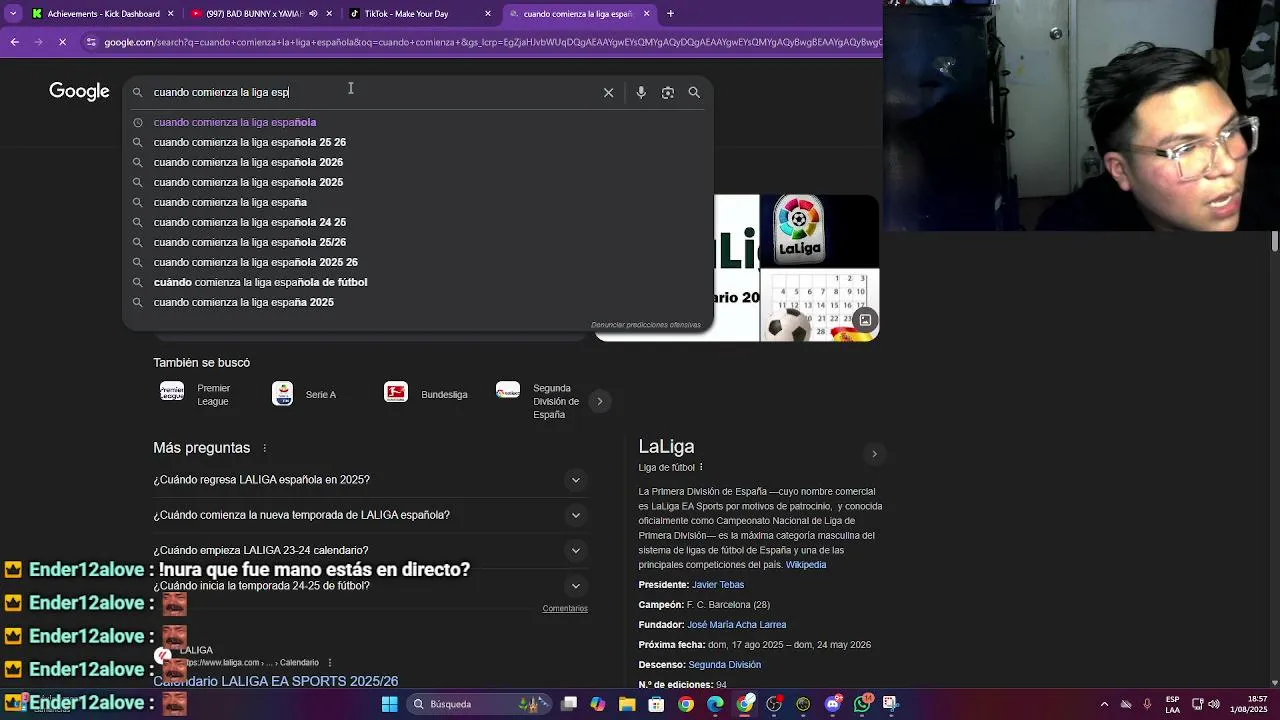The image size is (1280, 720).
Task: Open Microsoft Edge from taskbar
Action: point(715,704)
